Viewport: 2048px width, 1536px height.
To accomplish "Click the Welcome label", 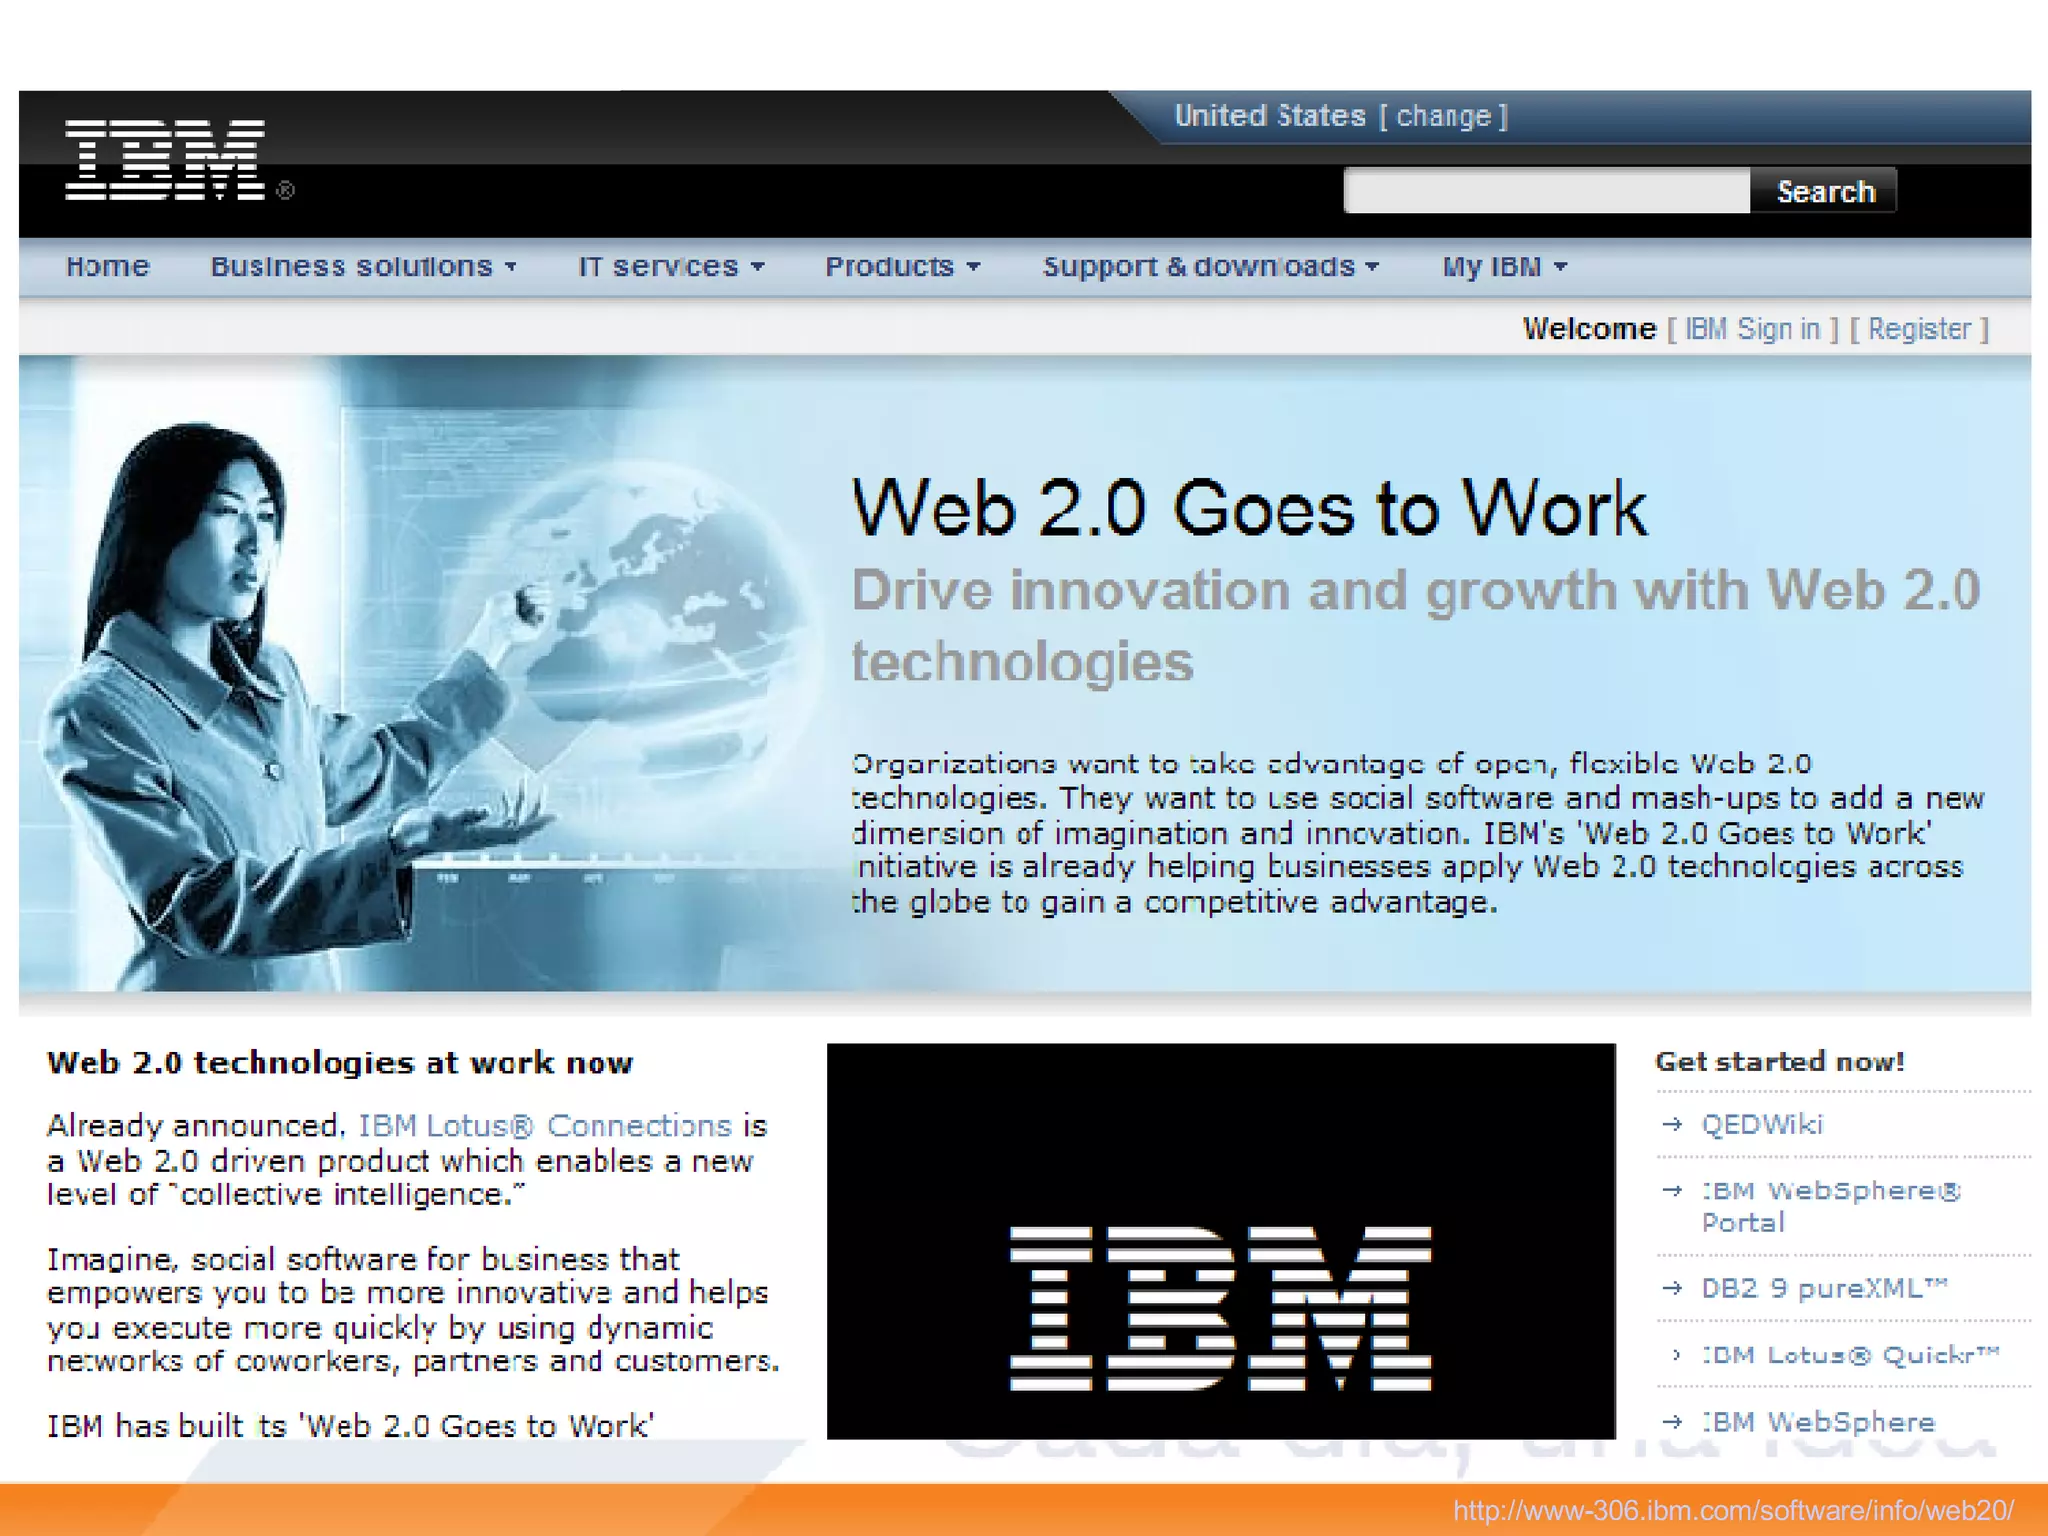I will tap(1589, 329).
